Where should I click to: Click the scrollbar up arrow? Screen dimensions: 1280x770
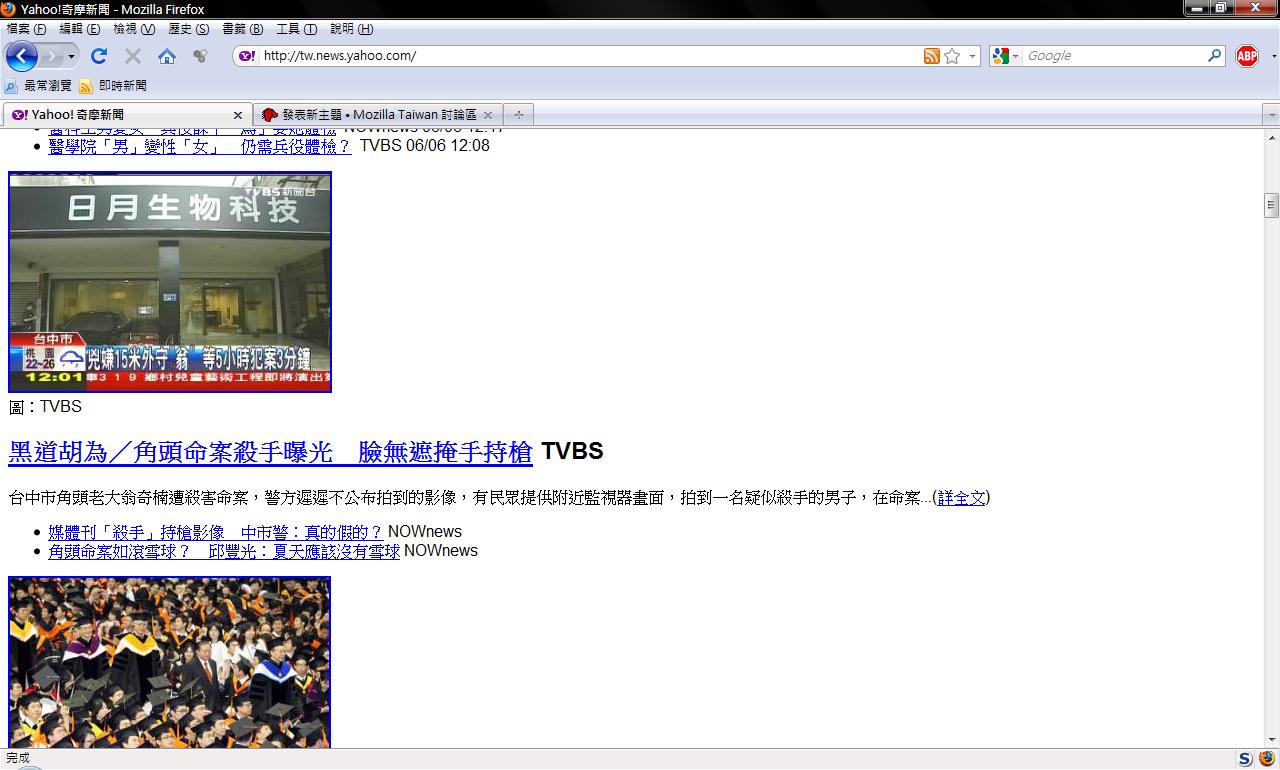pos(1271,136)
